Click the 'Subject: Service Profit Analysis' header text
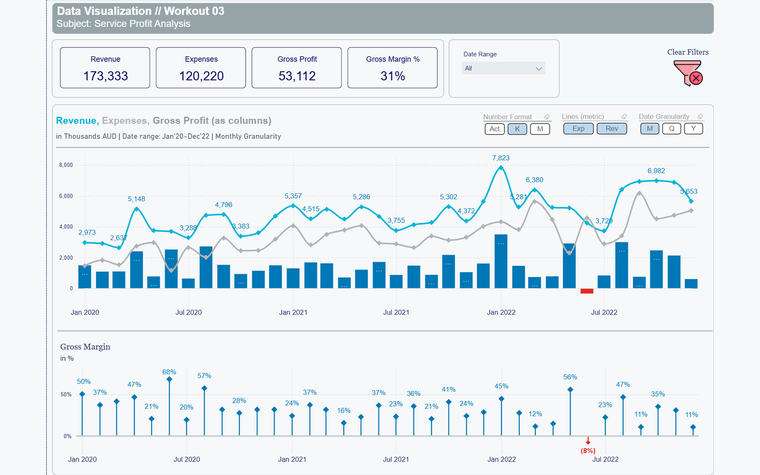The height and width of the screenshot is (475, 760). (x=123, y=24)
